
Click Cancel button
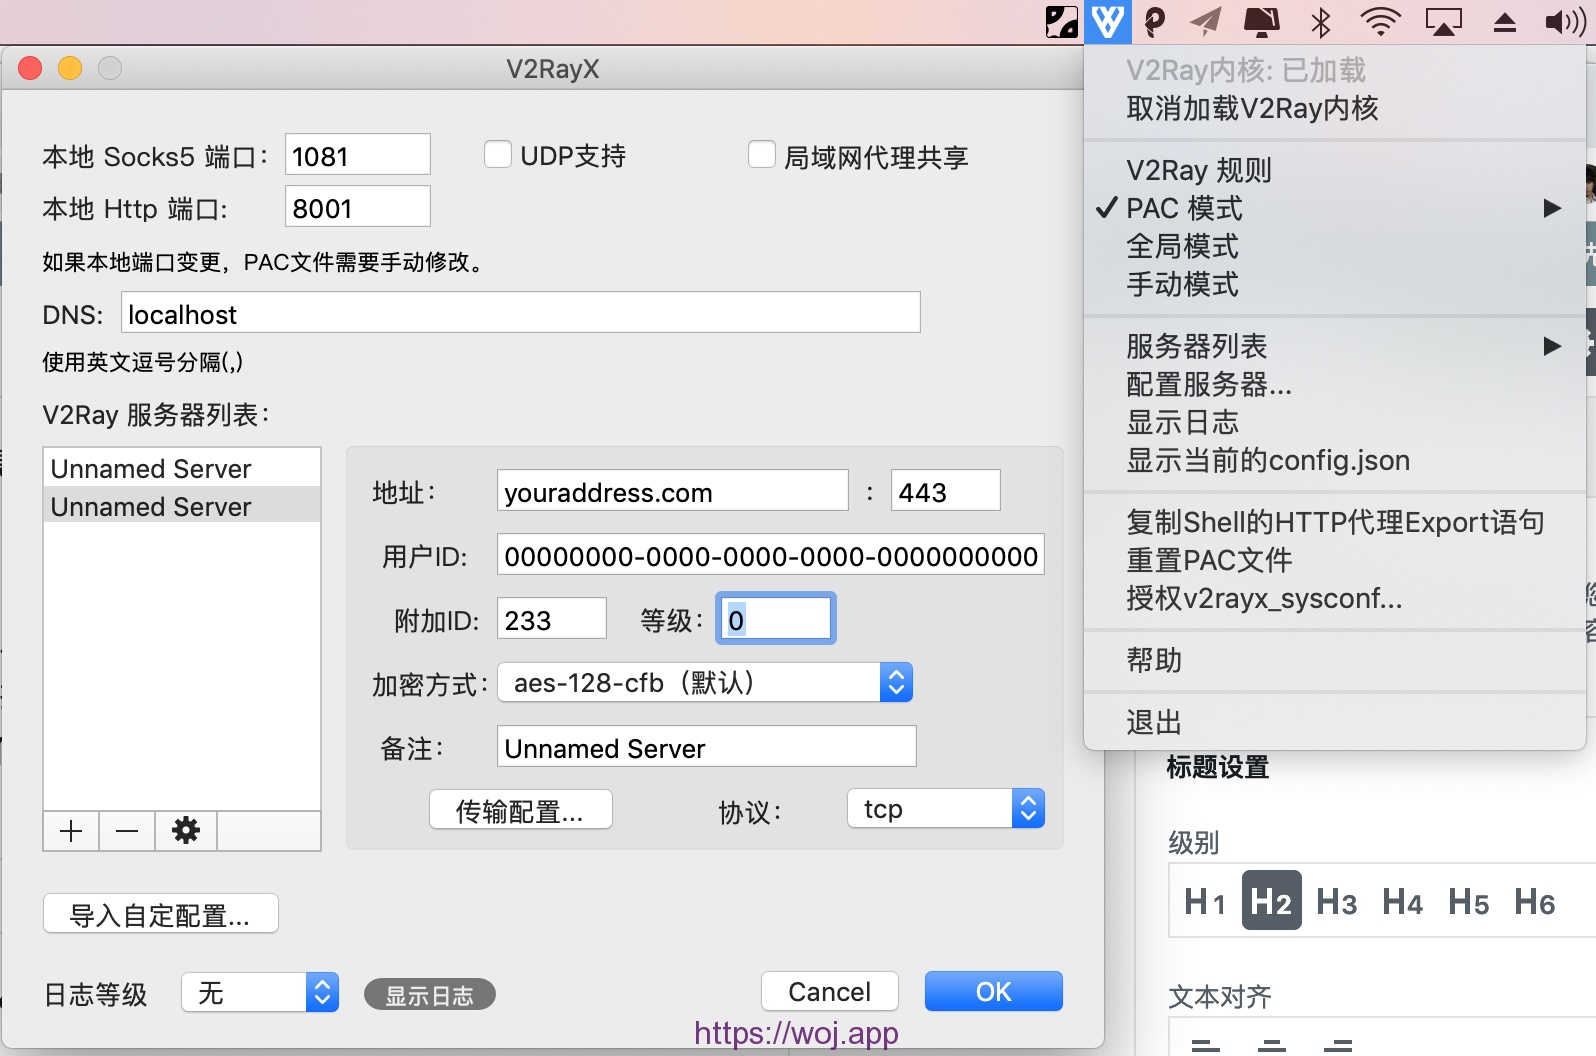(829, 992)
